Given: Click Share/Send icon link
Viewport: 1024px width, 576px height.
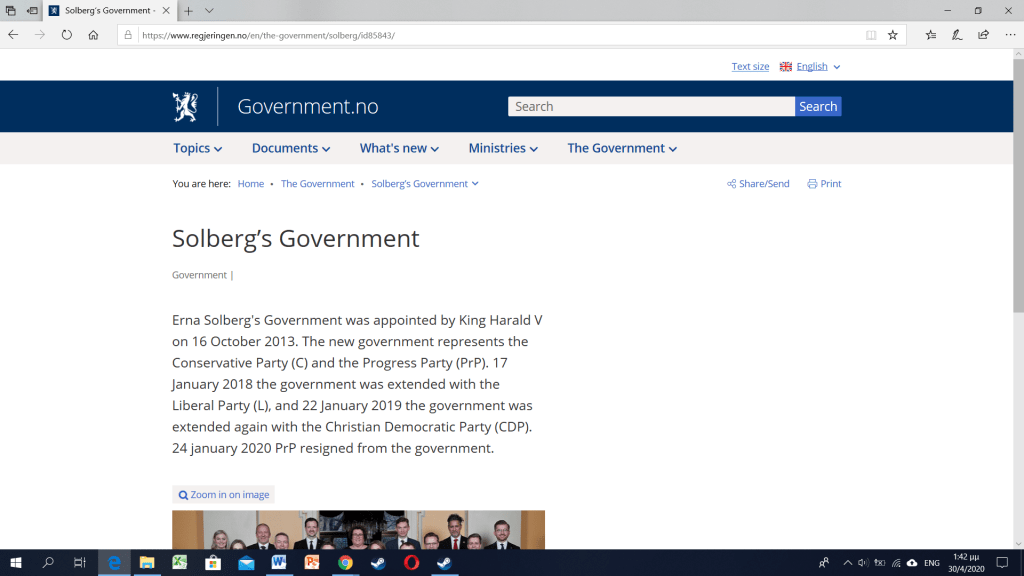Looking at the screenshot, I should (x=758, y=184).
